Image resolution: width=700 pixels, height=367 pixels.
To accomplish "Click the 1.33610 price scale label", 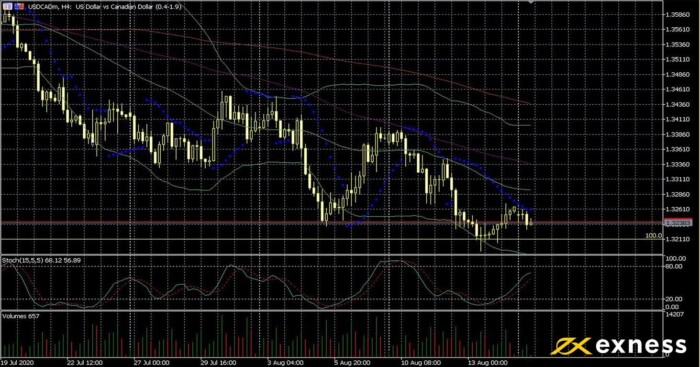I will tap(678, 149).
